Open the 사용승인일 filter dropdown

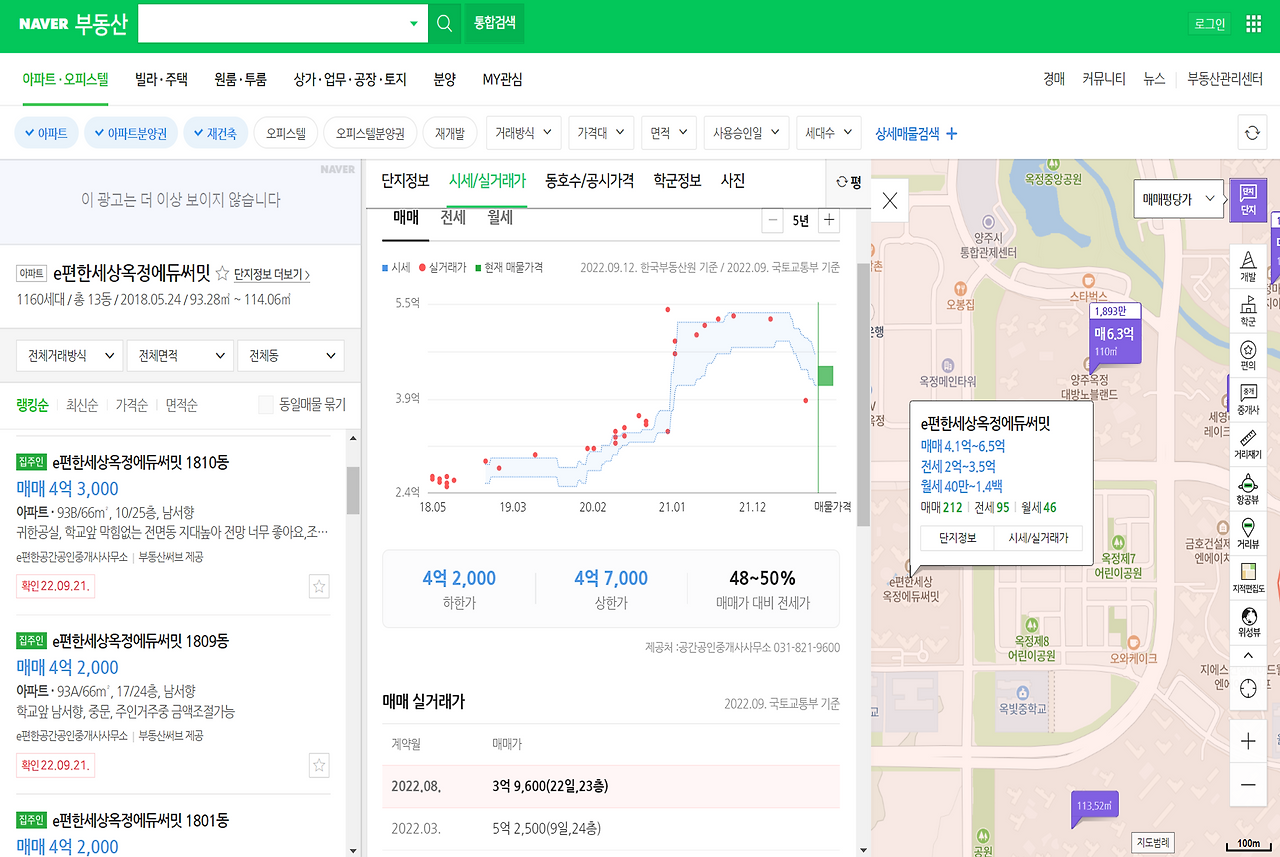pos(746,133)
